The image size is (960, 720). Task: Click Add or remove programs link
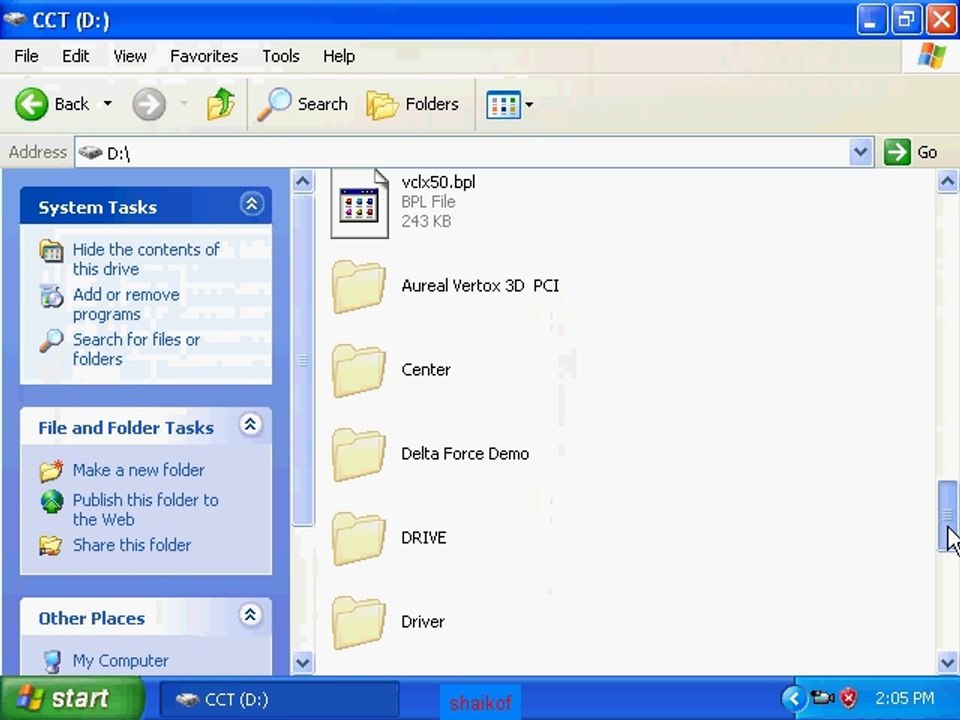[x=126, y=304]
